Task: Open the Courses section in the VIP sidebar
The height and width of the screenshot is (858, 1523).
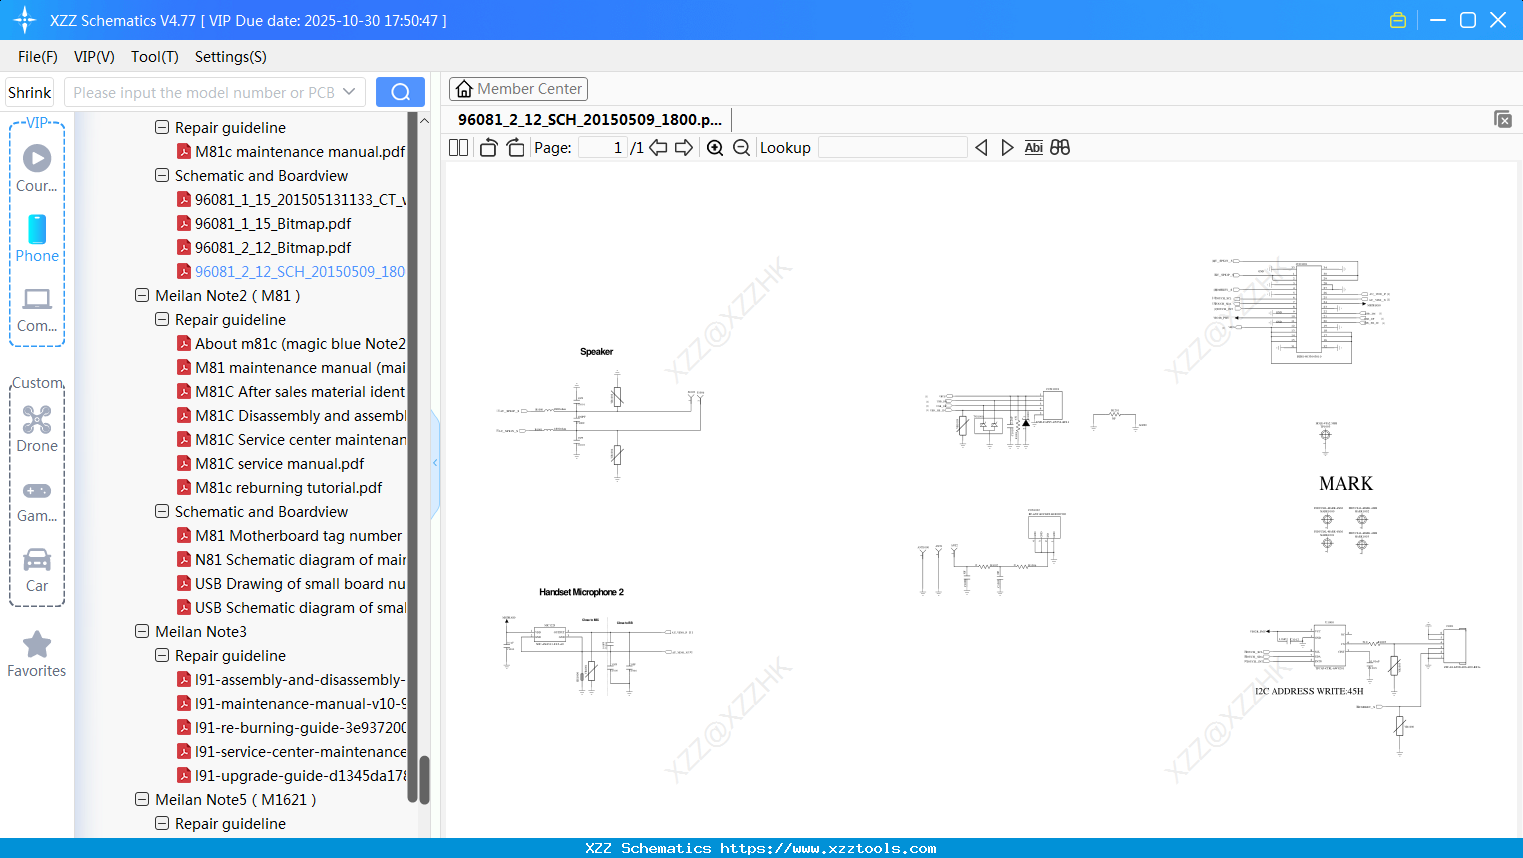Action: pos(37,168)
